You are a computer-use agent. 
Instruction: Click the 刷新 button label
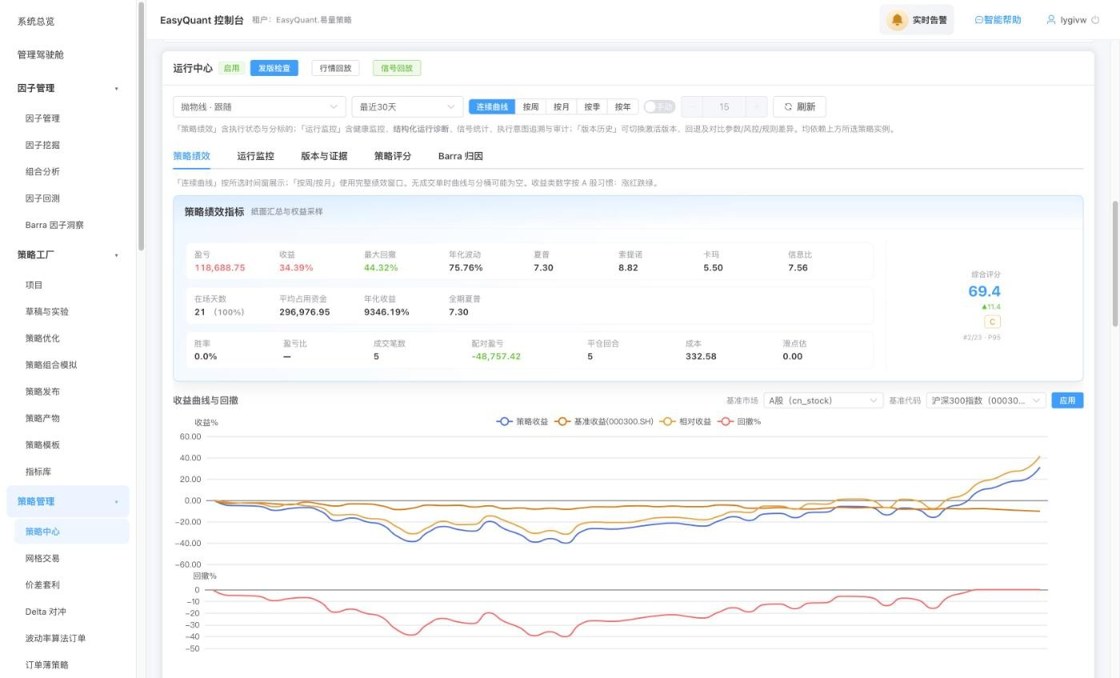pos(806,106)
